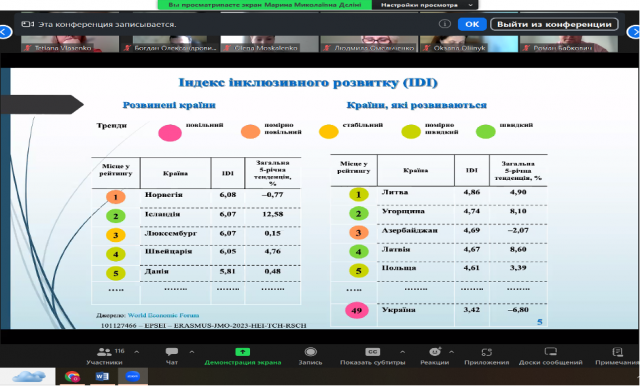
Task: Select Olena Moskalenko's video thumbnail
Action: 269,44
